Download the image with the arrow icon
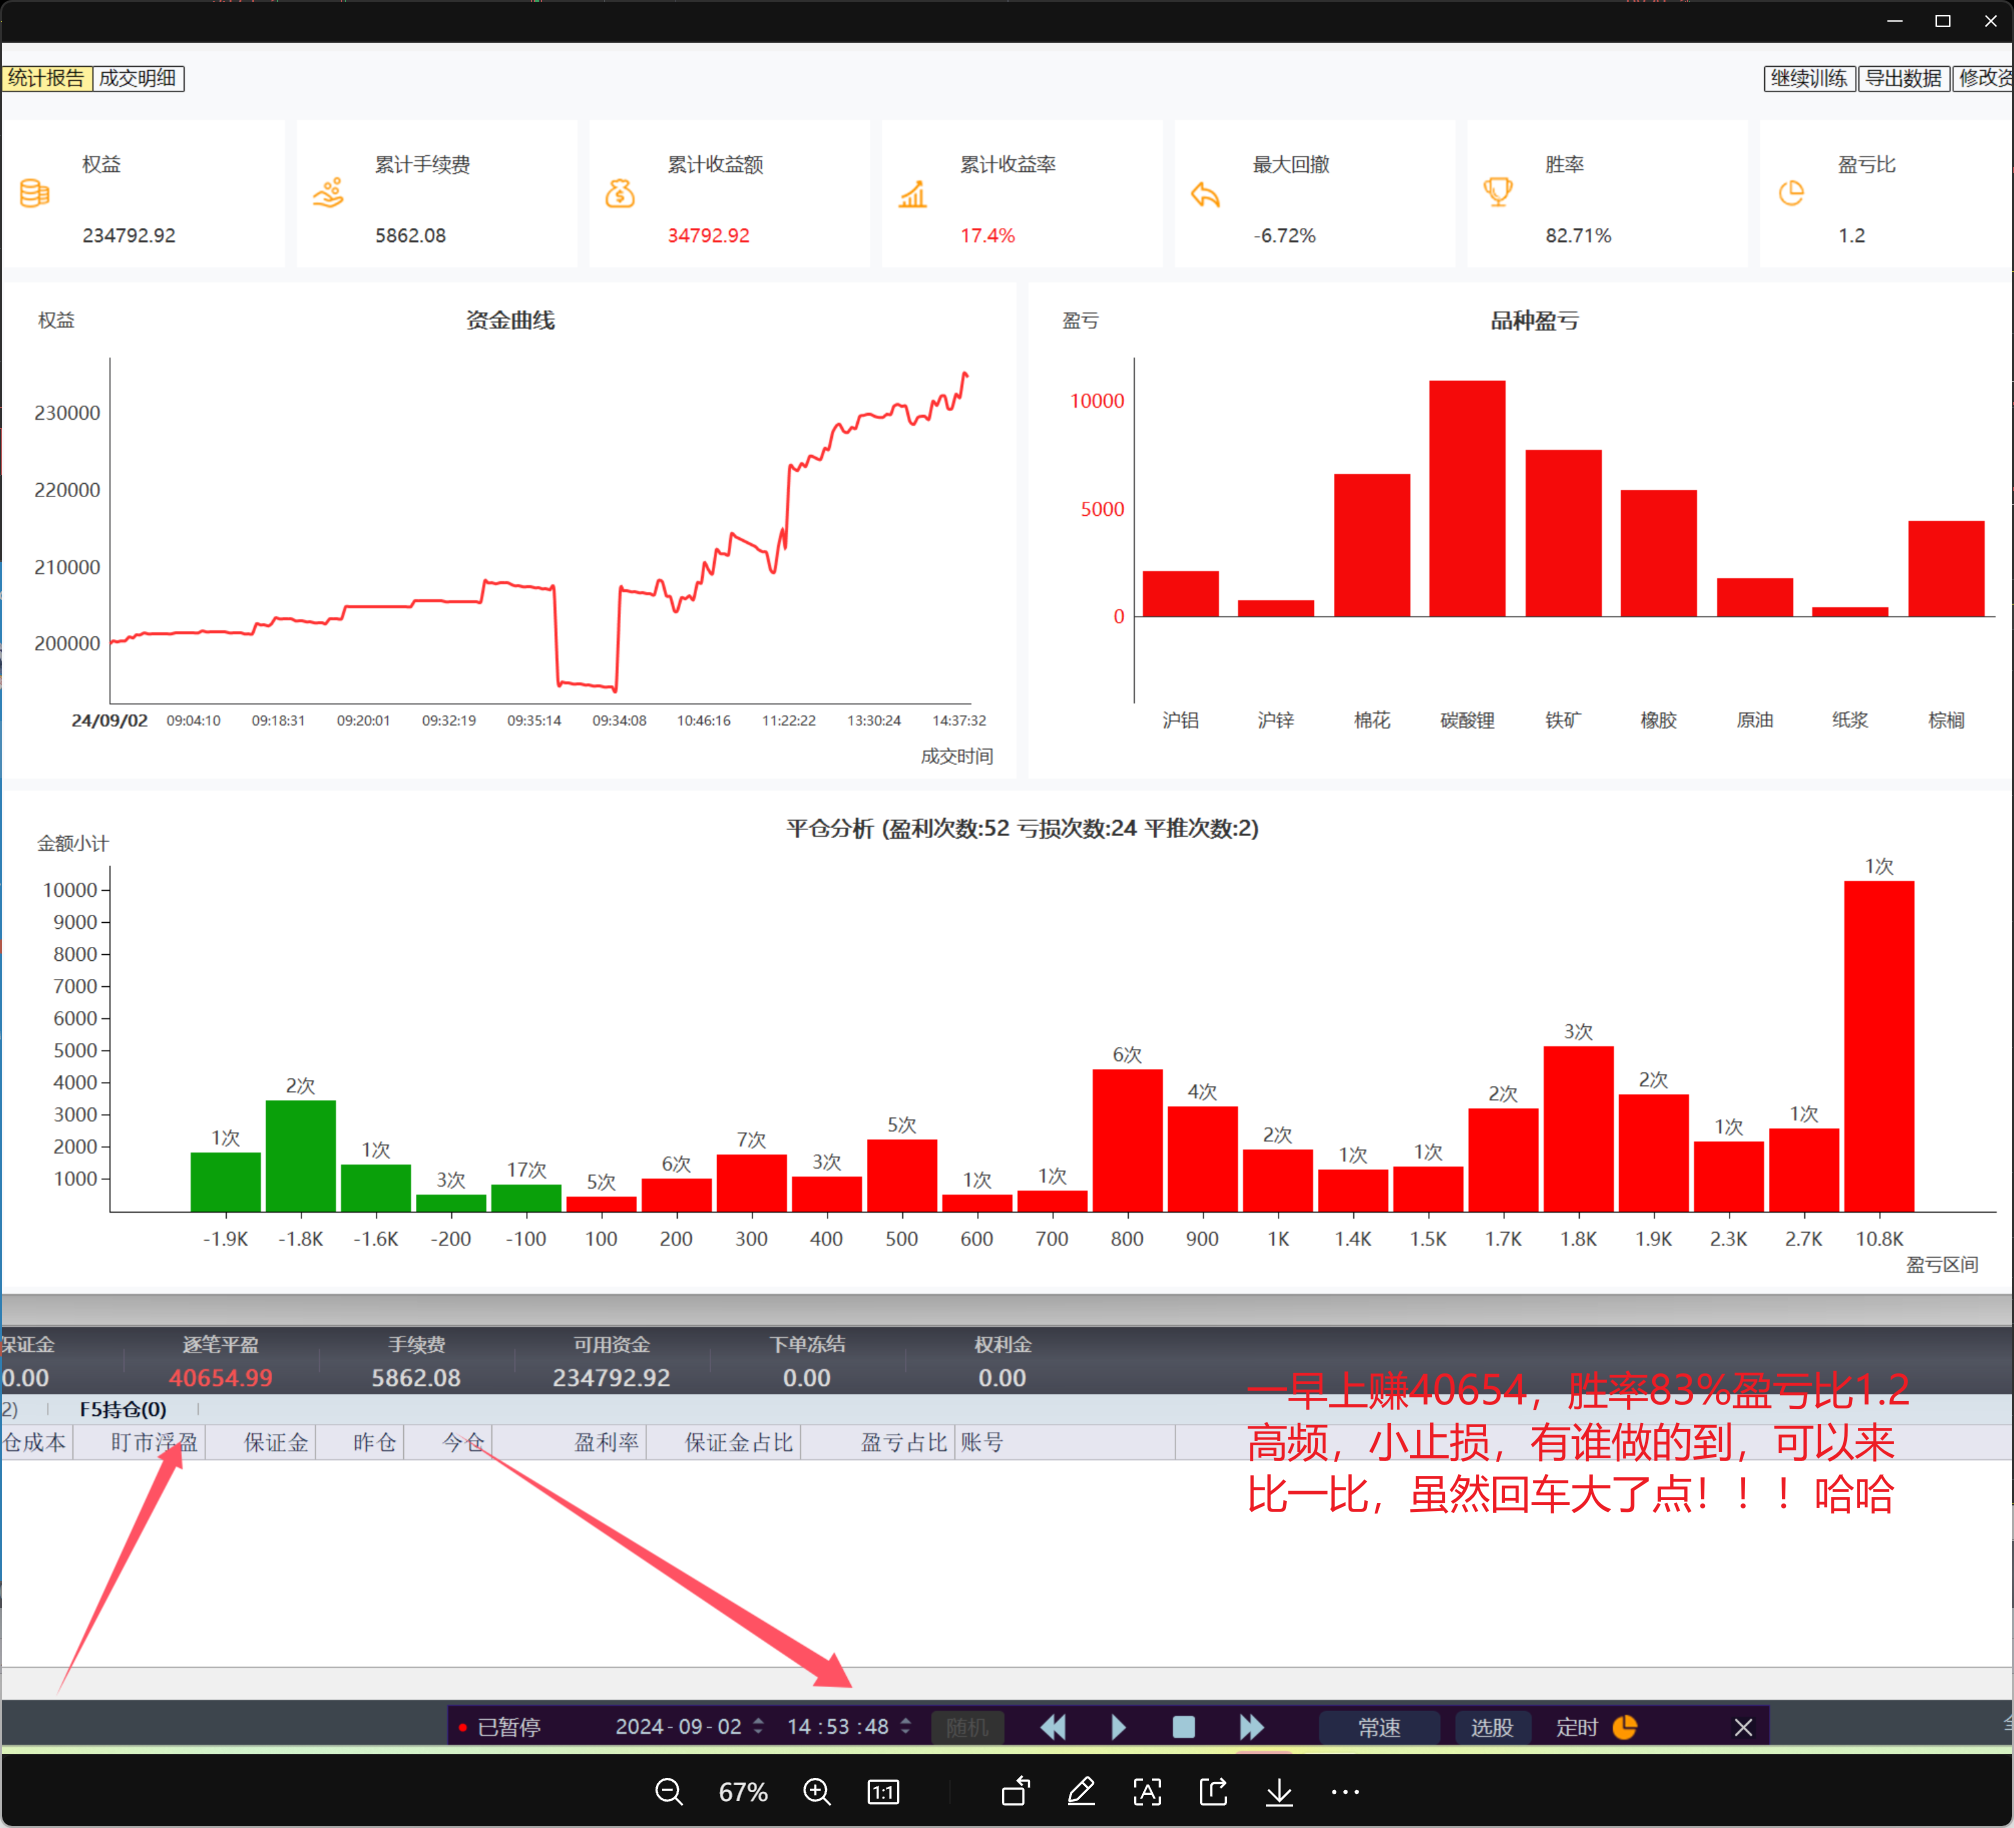The image size is (2014, 1828). point(1279,1792)
